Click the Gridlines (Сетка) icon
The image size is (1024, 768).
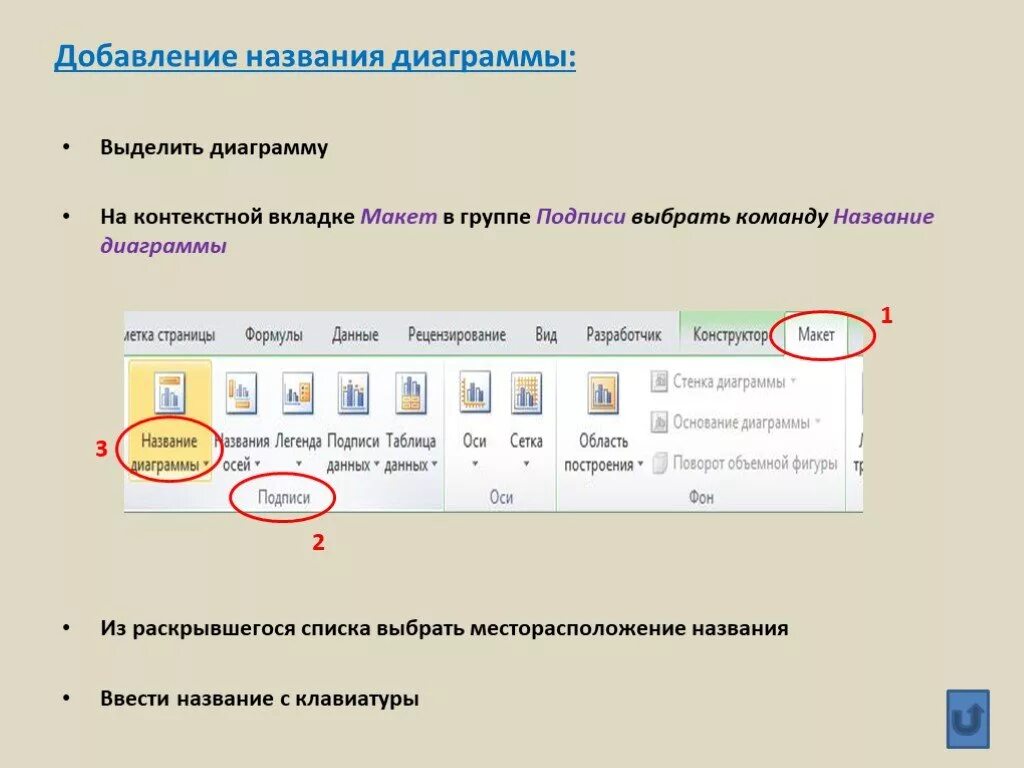(x=526, y=393)
